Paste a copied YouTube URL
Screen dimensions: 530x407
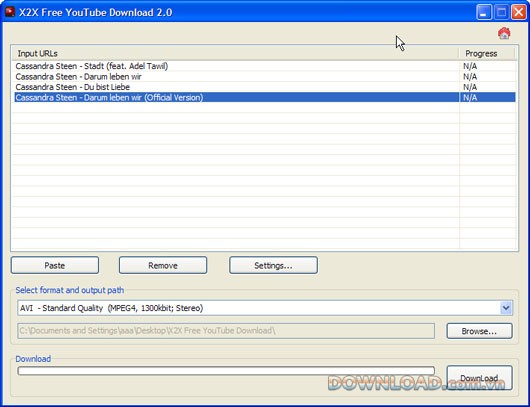coord(55,265)
